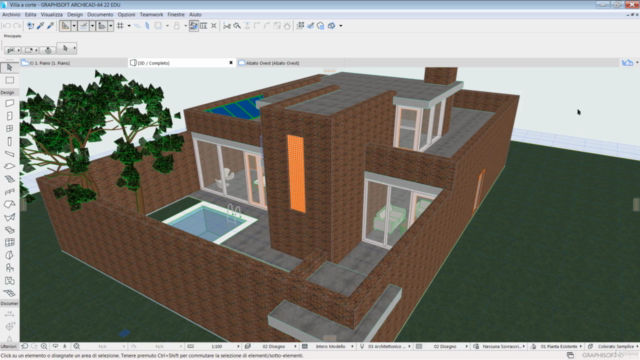Select the Door tool
The height and width of the screenshot is (360, 640).
(x=9, y=116)
